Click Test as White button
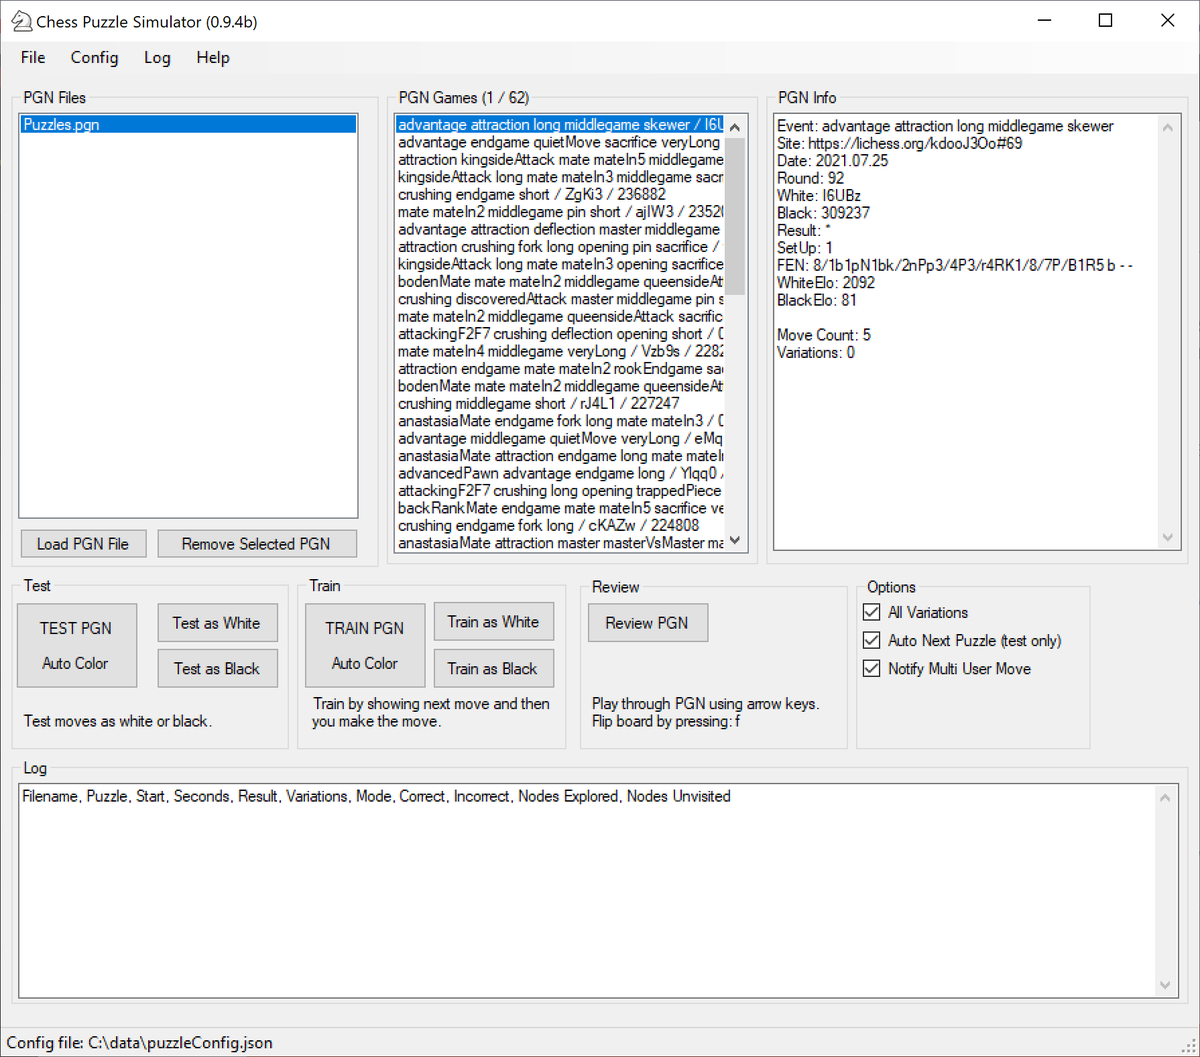Screen dimensions: 1200x1057 tap(217, 623)
